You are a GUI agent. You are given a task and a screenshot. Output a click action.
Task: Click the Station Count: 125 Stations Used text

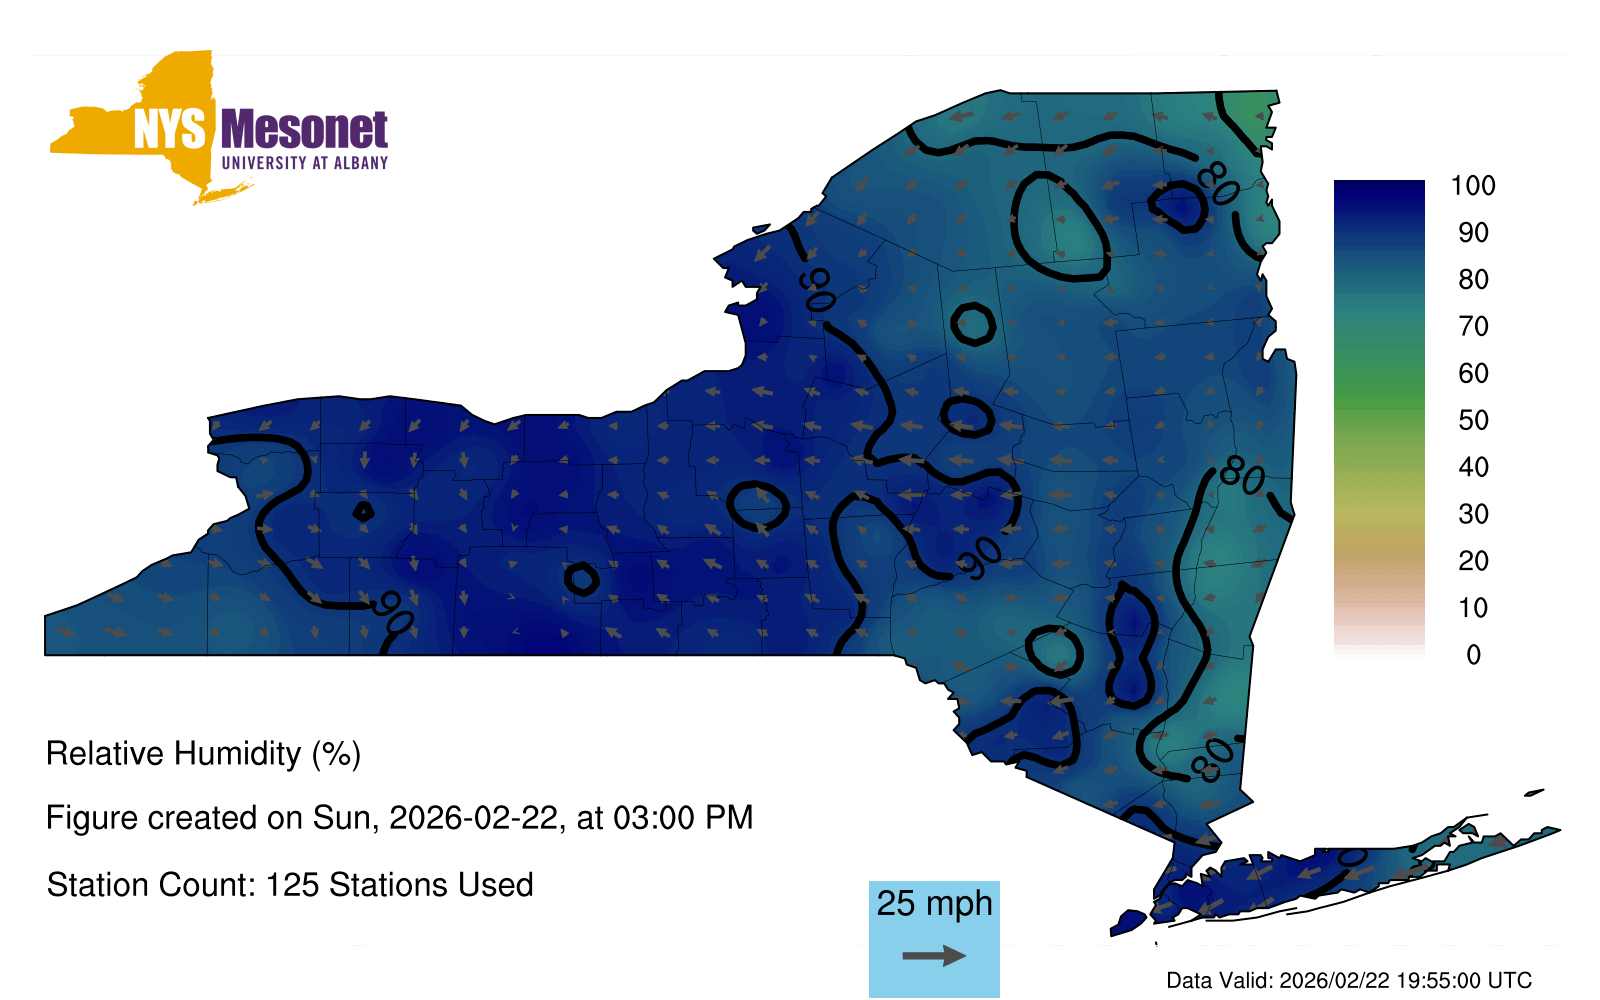pyautogui.click(x=290, y=885)
